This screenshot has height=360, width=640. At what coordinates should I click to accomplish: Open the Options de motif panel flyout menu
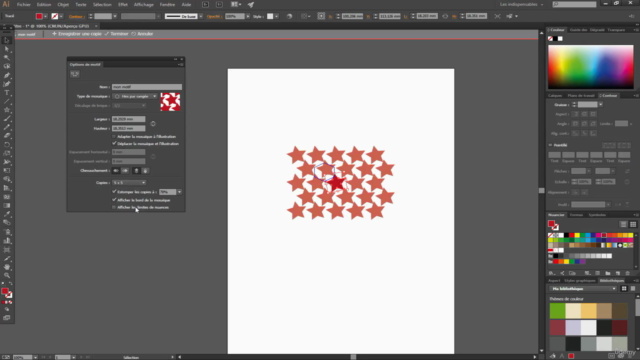[181, 64]
